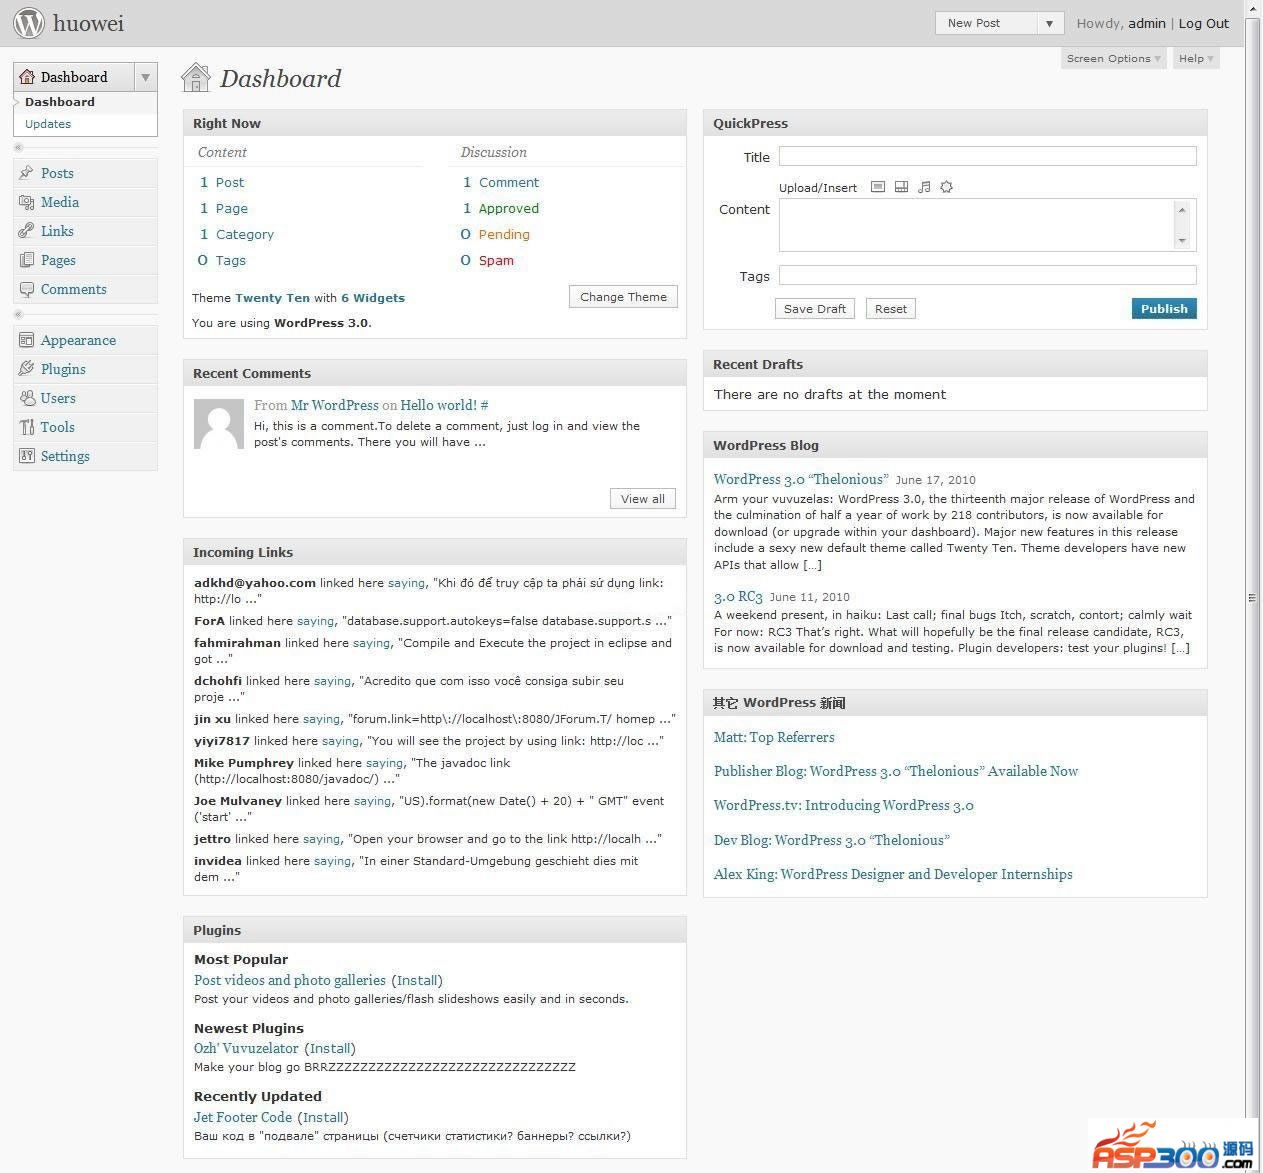Open the Tools menu
The width and height of the screenshot is (1263, 1173).
coord(58,427)
